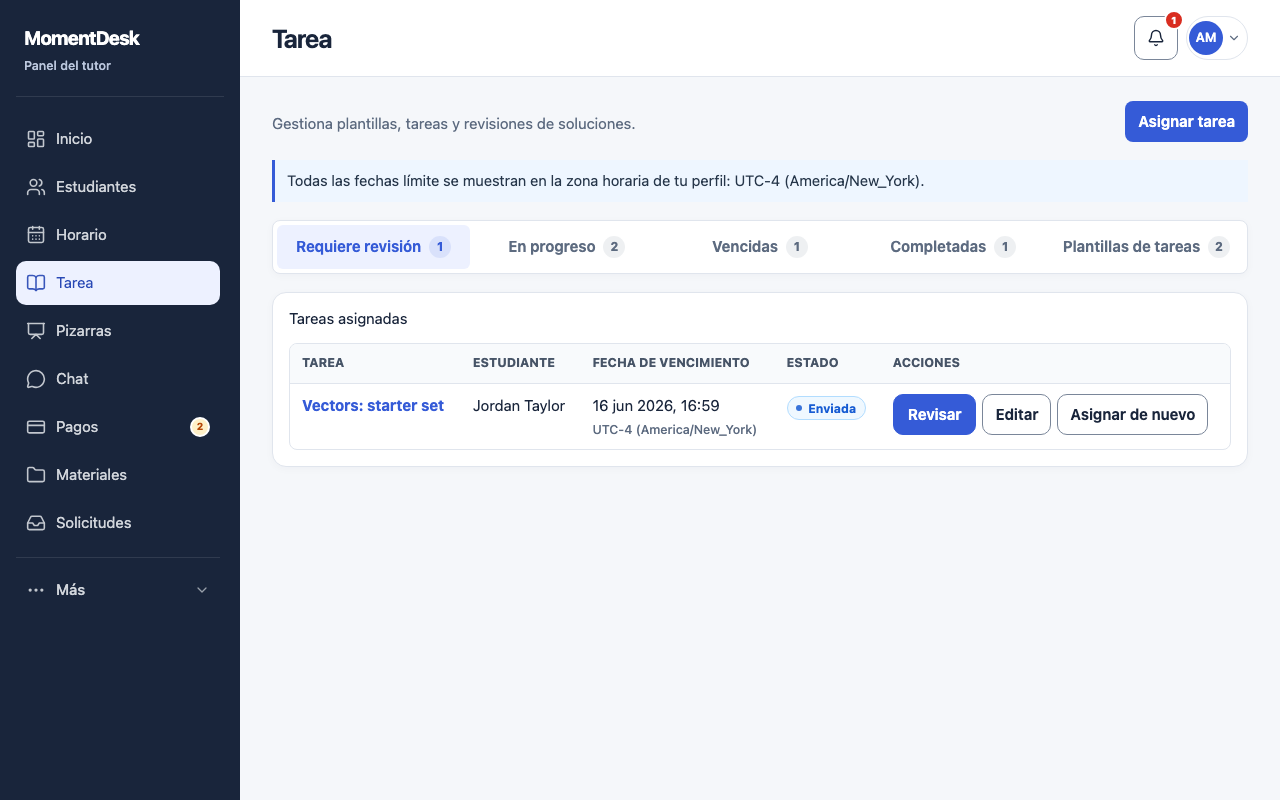Click the Materiales folder icon

tap(36, 475)
